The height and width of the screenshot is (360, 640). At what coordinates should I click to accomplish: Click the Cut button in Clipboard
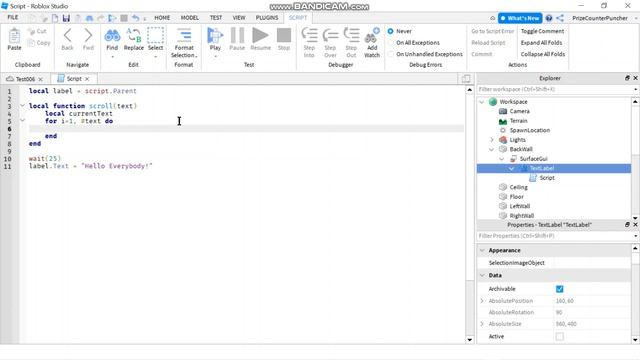38,31
